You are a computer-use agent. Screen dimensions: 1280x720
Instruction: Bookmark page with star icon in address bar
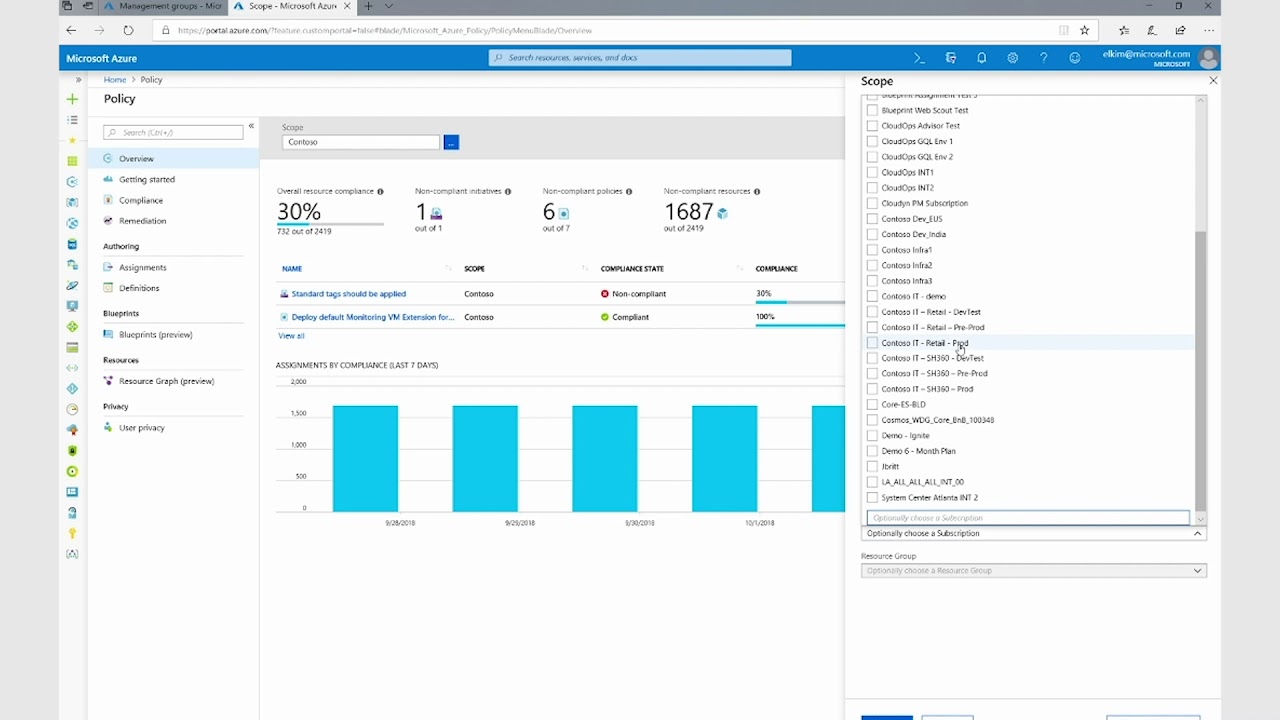tap(1084, 30)
